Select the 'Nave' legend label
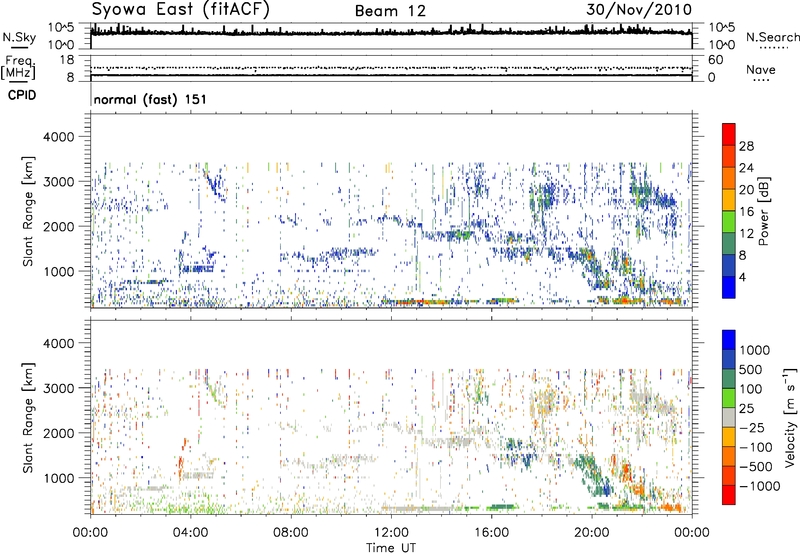800x554 pixels. (761, 70)
